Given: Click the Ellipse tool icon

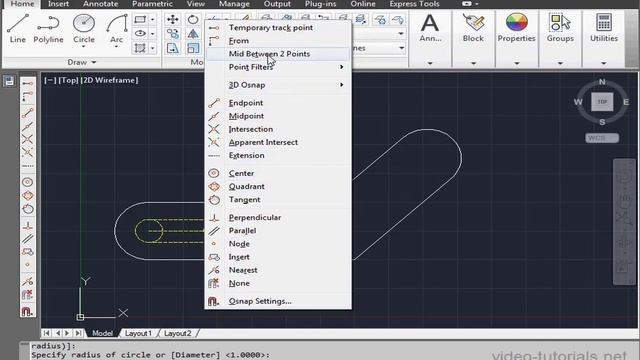Looking at the screenshot, I should 140,33.
